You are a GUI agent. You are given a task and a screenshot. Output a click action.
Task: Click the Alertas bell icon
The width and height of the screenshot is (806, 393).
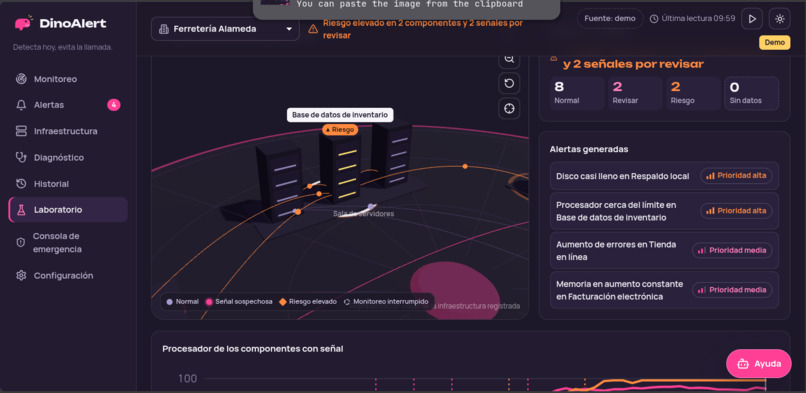click(x=21, y=105)
